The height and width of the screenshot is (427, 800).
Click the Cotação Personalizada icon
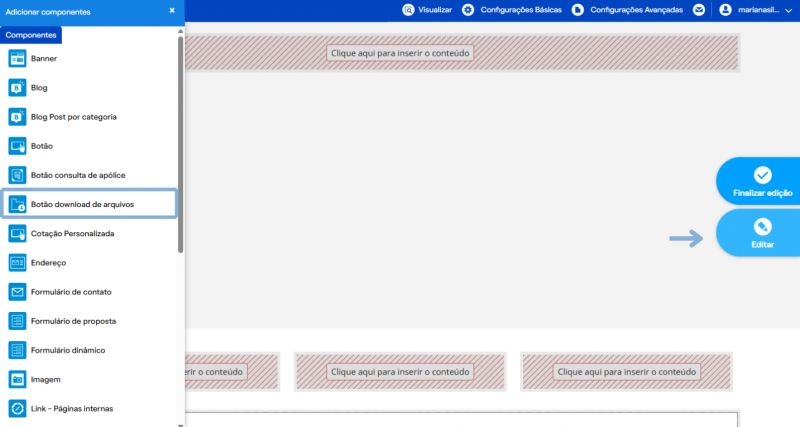(x=17, y=234)
